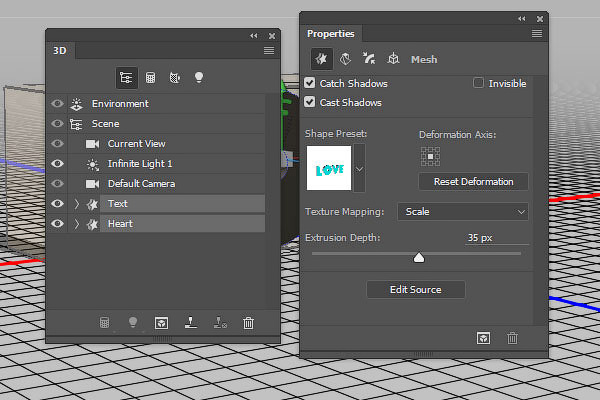Image resolution: width=600 pixels, height=400 pixels.
Task: Toggle visibility of Scene
Action: click(x=57, y=124)
